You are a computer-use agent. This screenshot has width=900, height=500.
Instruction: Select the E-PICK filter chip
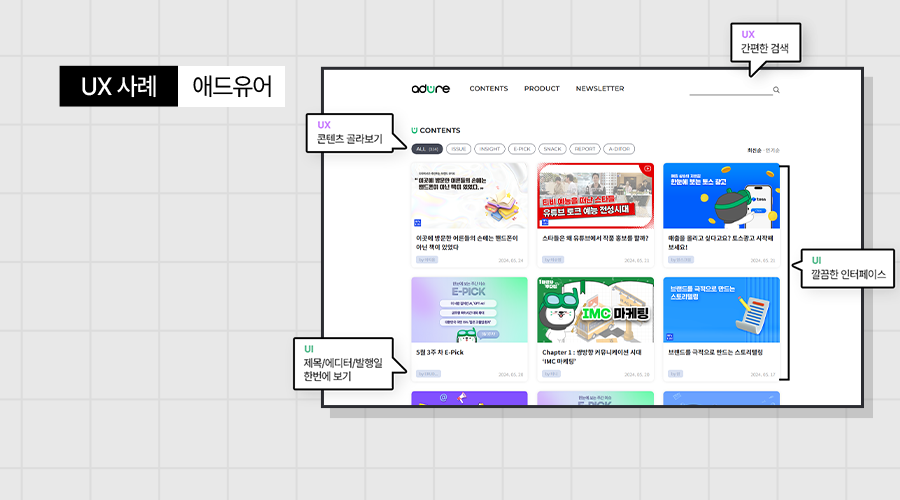coord(521,149)
